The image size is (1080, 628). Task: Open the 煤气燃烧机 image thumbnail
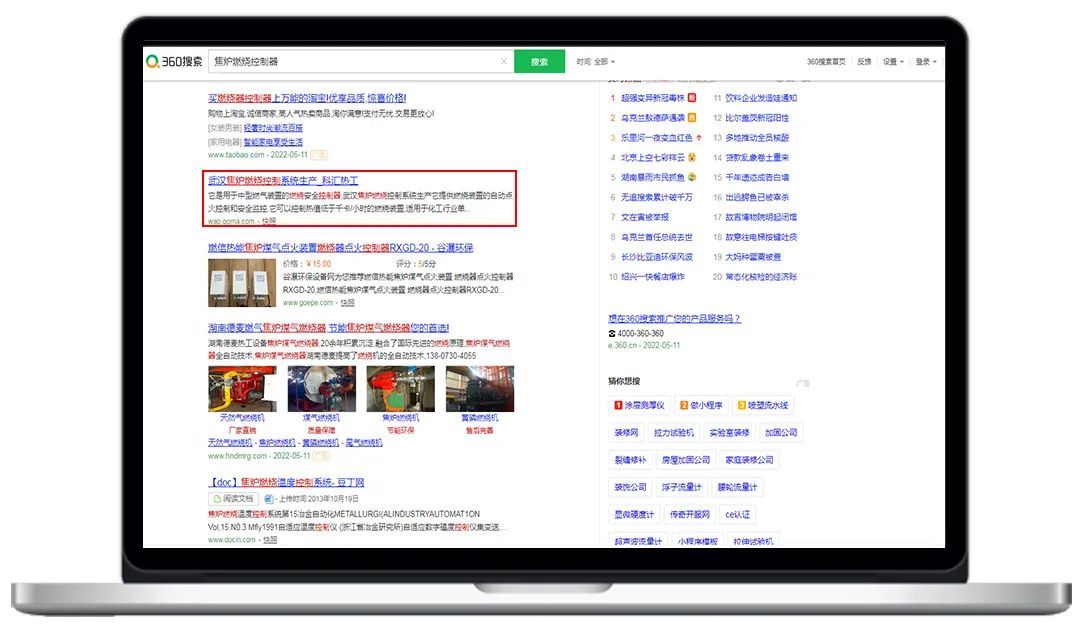[321, 388]
